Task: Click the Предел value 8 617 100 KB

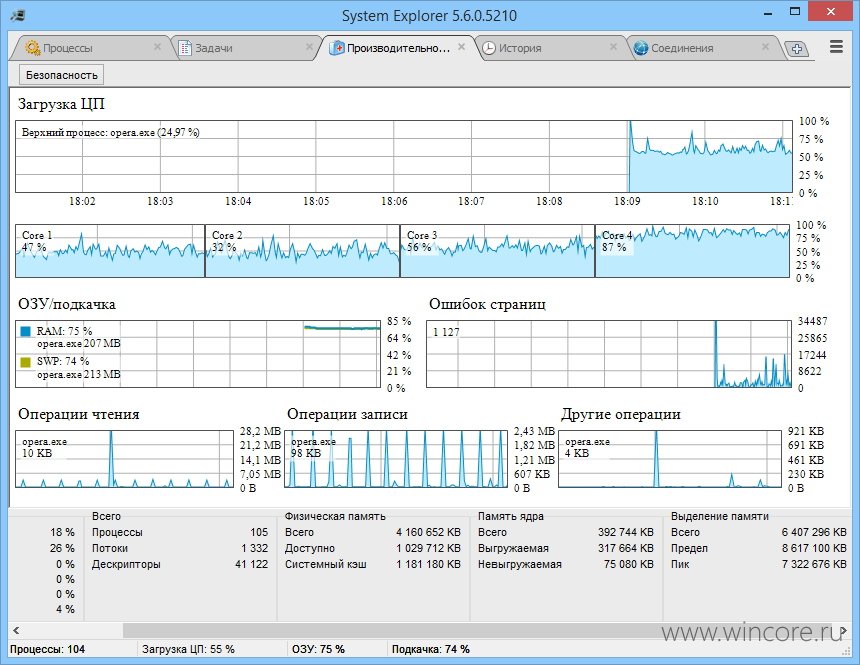Action: click(814, 548)
